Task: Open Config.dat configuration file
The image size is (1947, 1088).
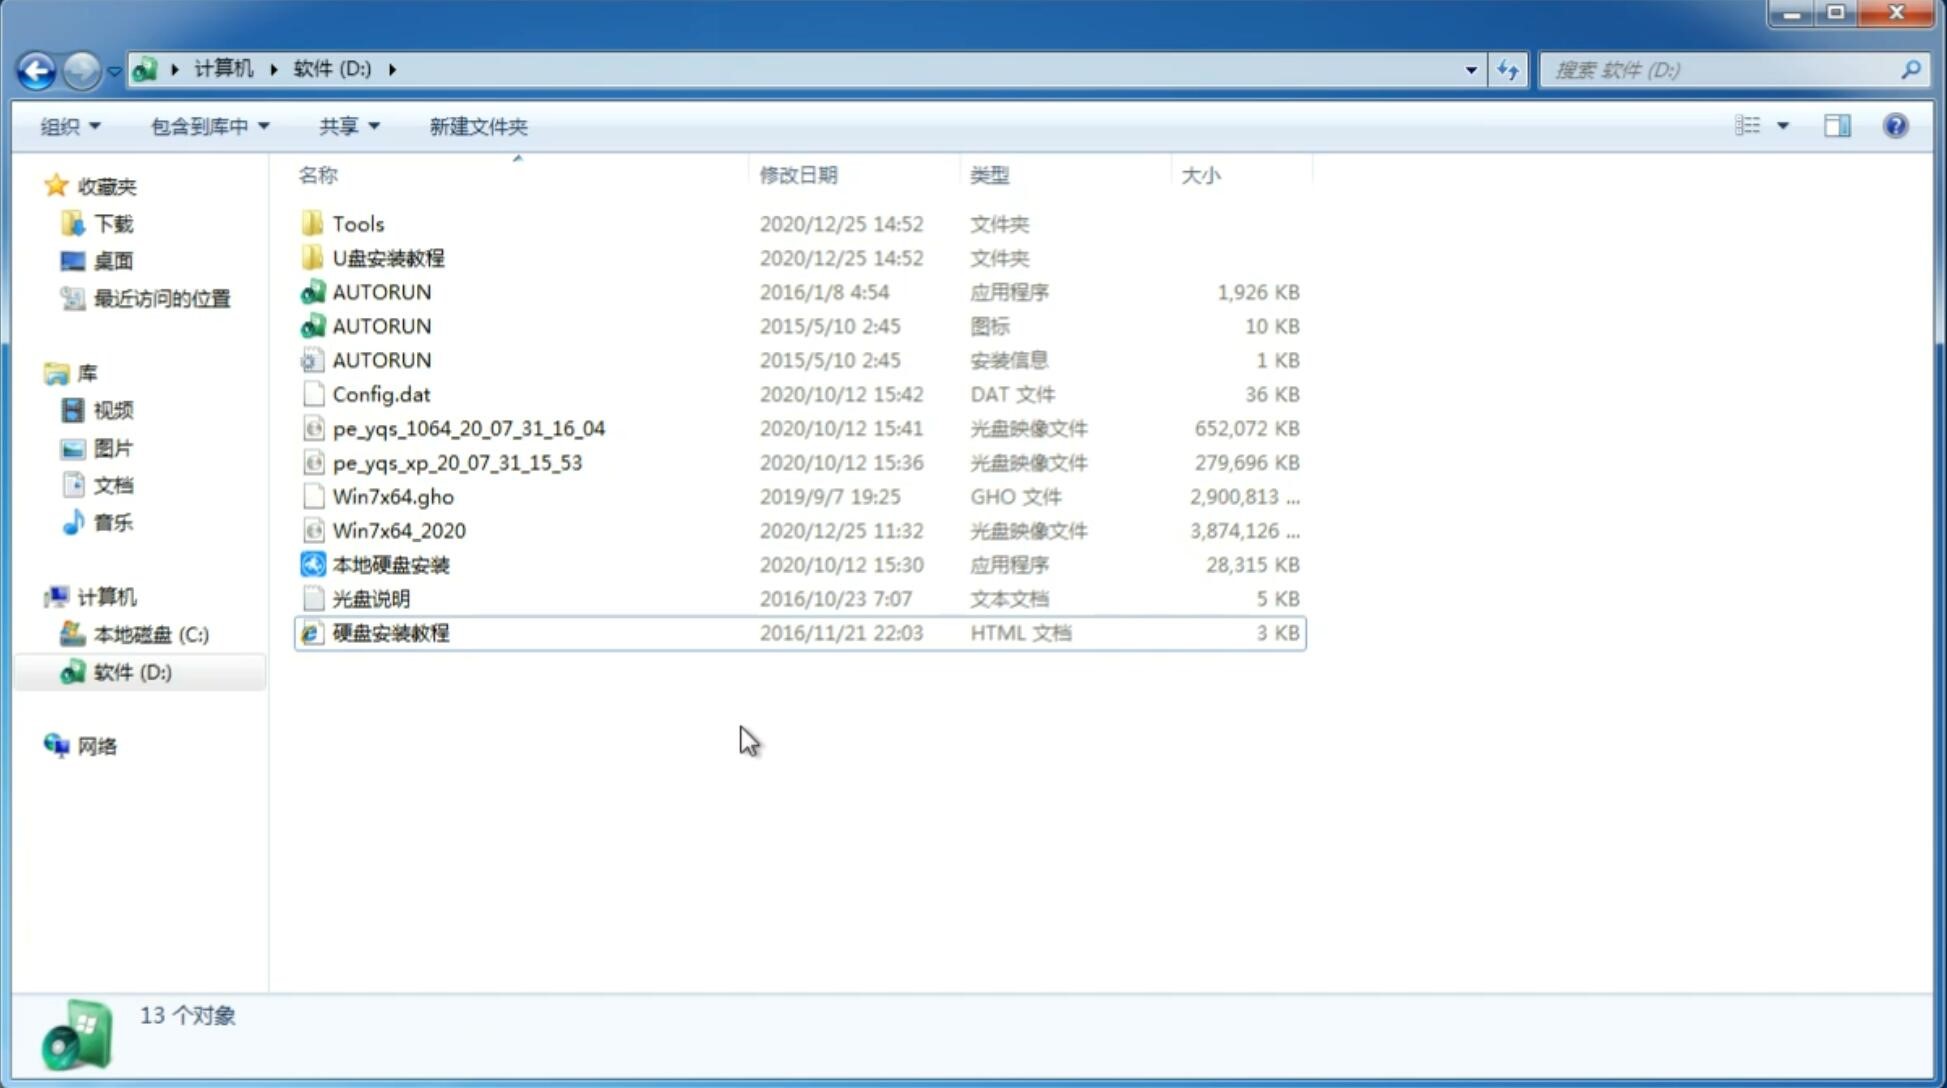Action: [x=381, y=394]
